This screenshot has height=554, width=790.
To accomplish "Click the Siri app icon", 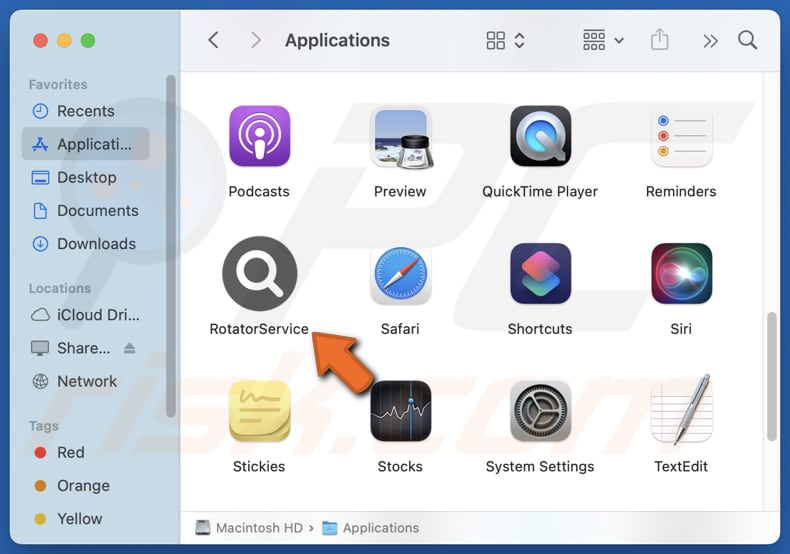I will pos(681,273).
